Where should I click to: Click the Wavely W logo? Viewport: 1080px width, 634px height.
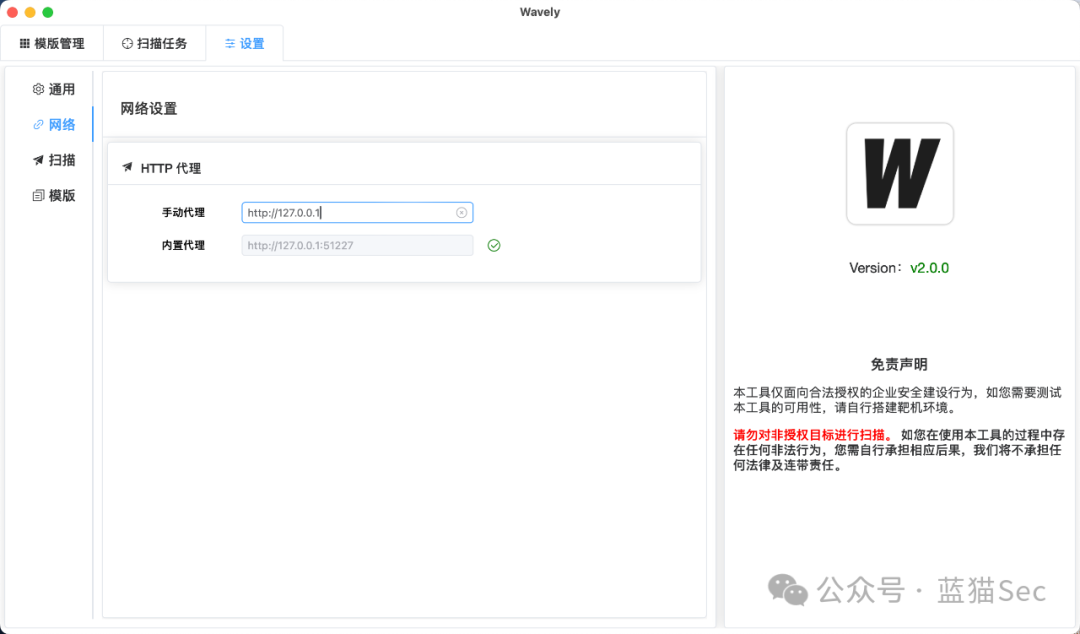coord(900,174)
